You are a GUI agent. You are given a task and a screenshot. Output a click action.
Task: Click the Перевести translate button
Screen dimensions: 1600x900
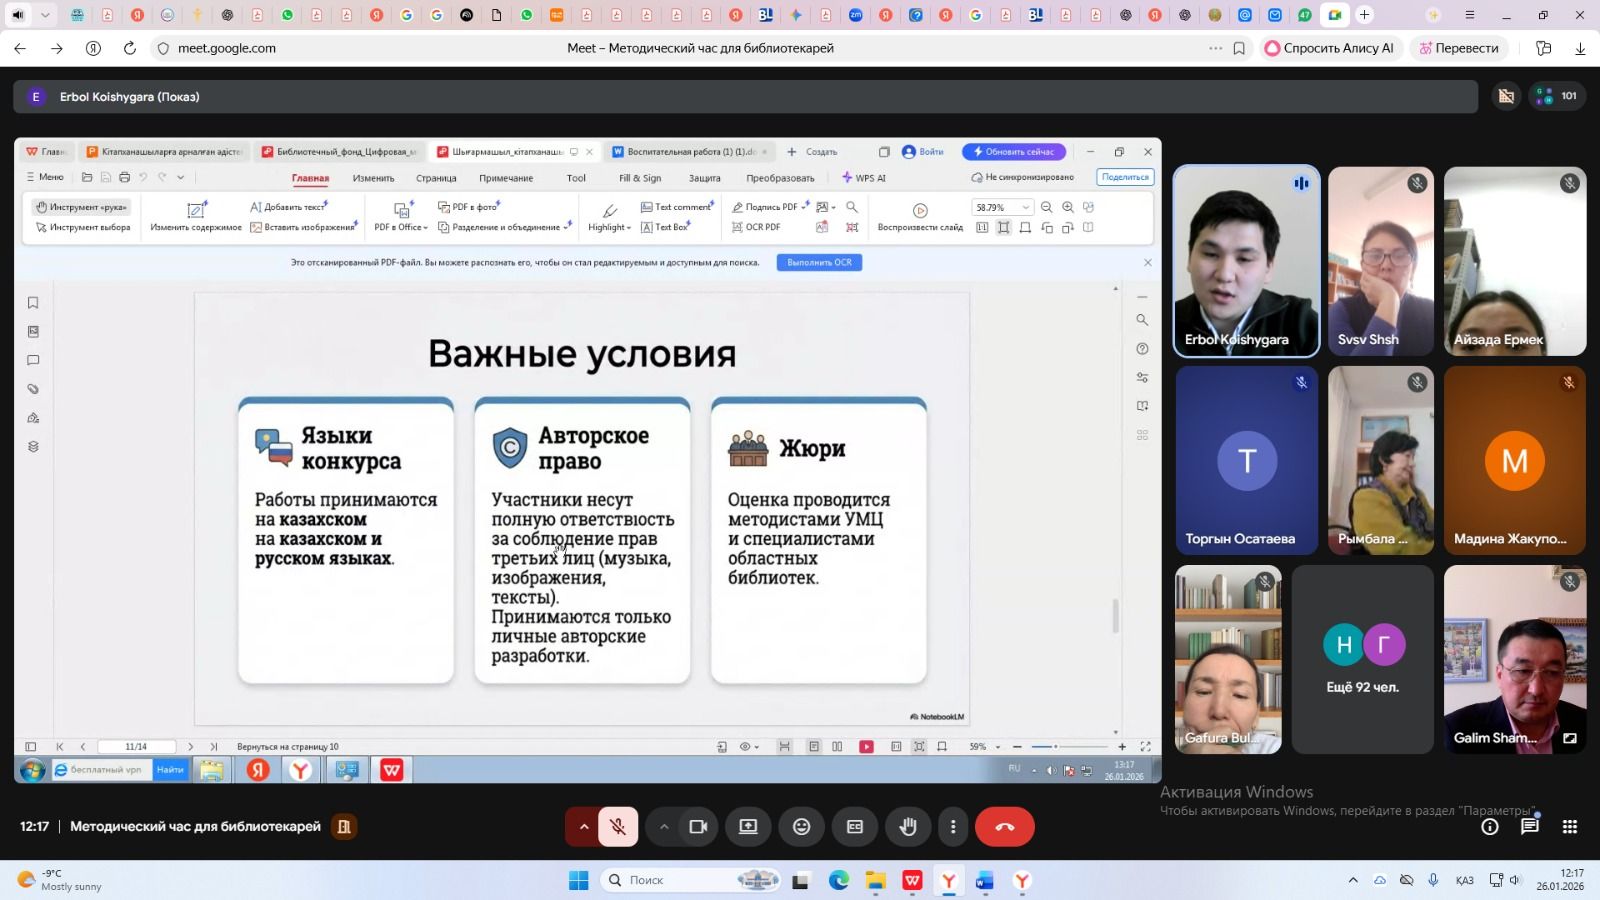point(1458,48)
